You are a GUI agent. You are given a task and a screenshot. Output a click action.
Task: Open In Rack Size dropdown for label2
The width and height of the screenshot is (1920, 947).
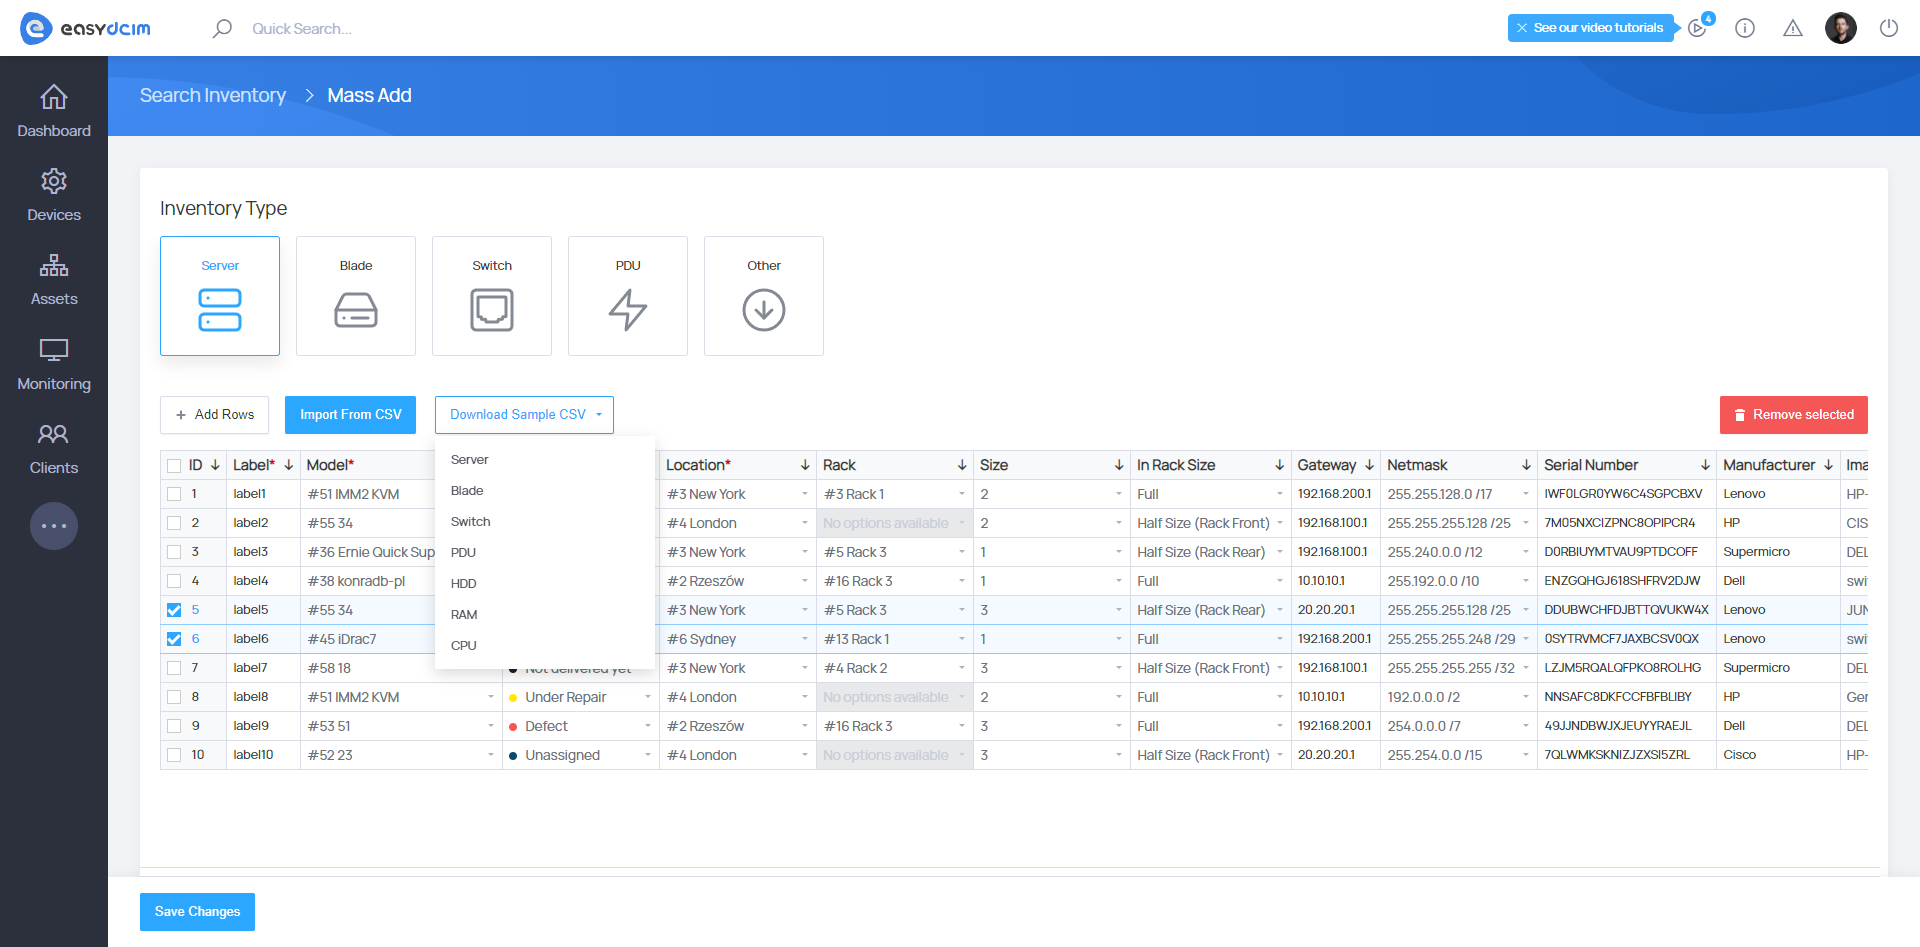click(x=1210, y=523)
